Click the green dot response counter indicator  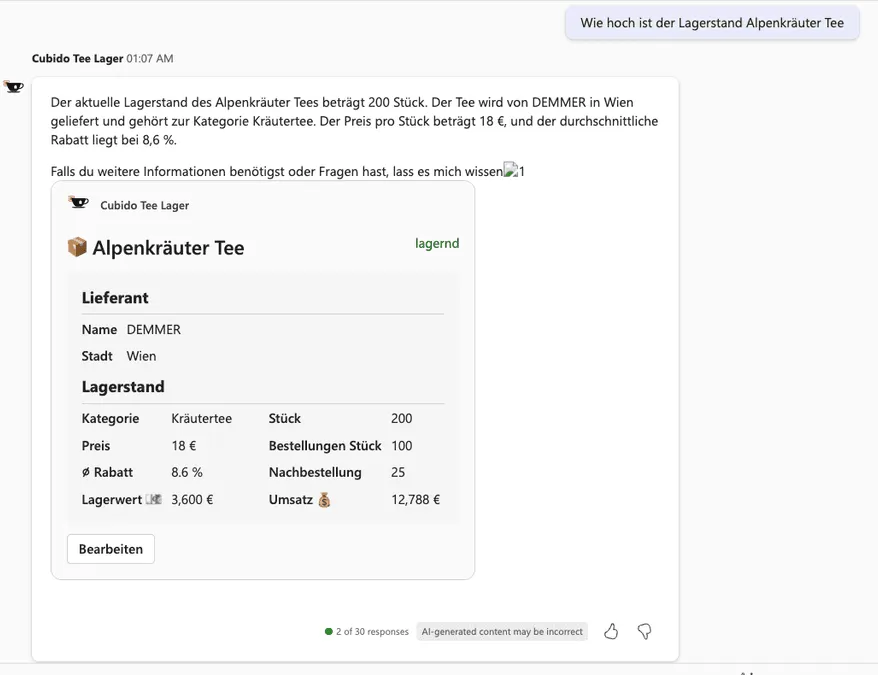[x=329, y=632]
